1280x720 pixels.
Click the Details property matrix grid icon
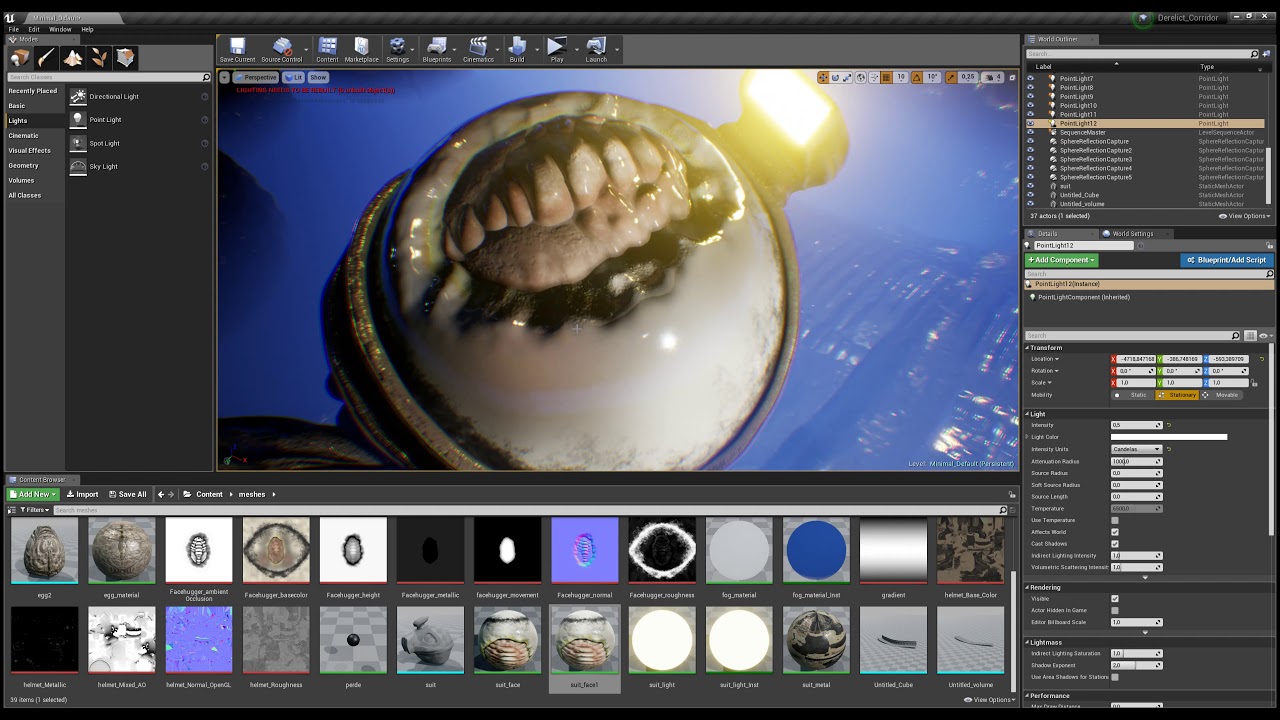pos(1250,336)
